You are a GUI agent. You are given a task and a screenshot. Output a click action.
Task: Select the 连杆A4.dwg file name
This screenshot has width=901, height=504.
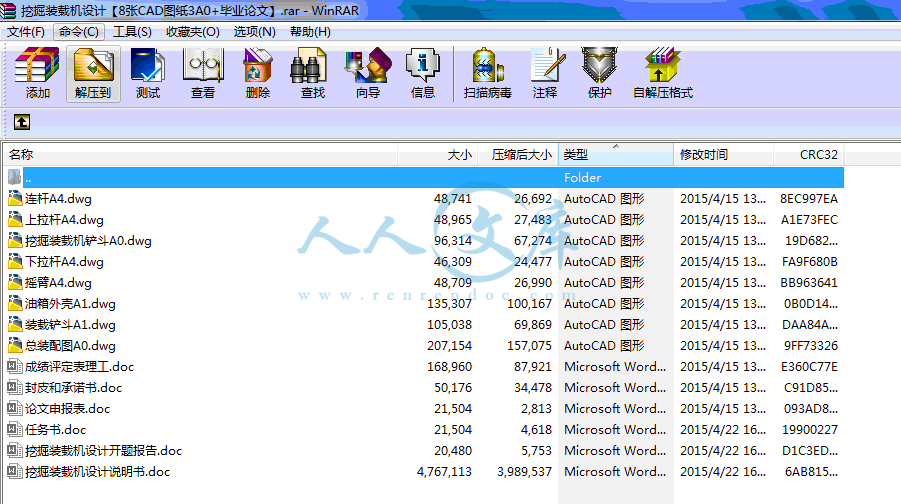coord(58,199)
